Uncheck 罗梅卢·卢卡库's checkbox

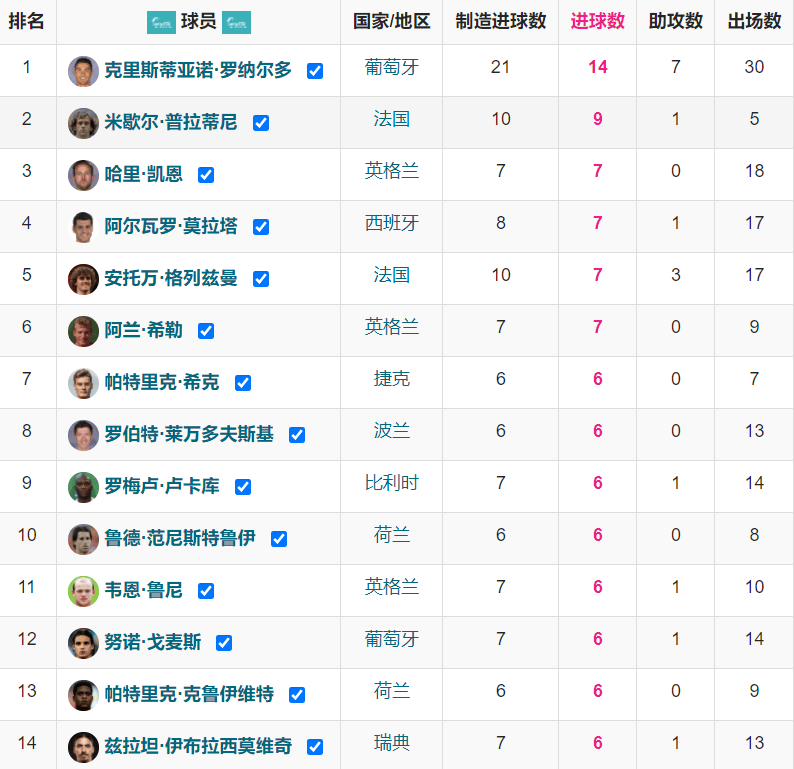pos(243,487)
